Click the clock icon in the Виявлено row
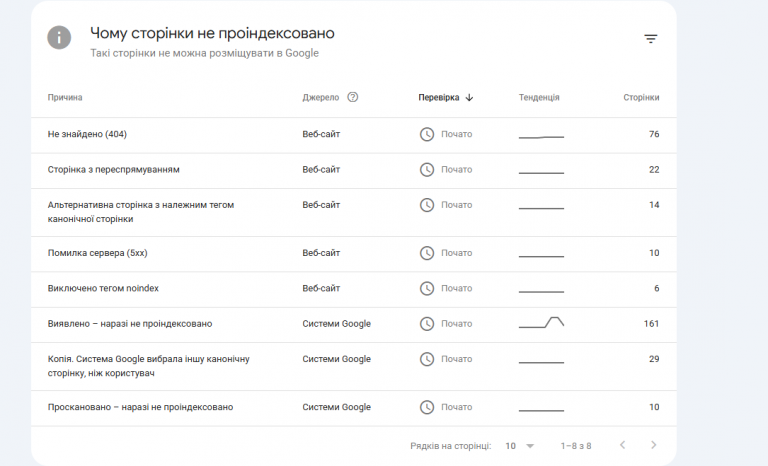Viewport: 768px width, 466px height. coord(427,323)
